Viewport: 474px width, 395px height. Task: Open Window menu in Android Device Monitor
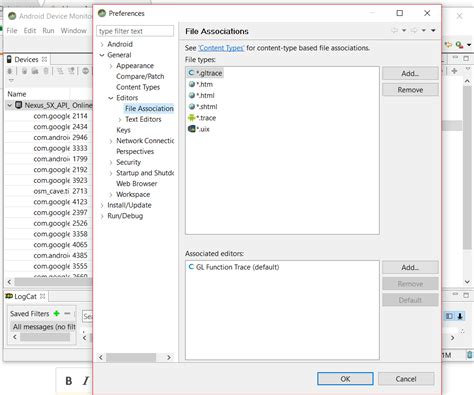73,31
